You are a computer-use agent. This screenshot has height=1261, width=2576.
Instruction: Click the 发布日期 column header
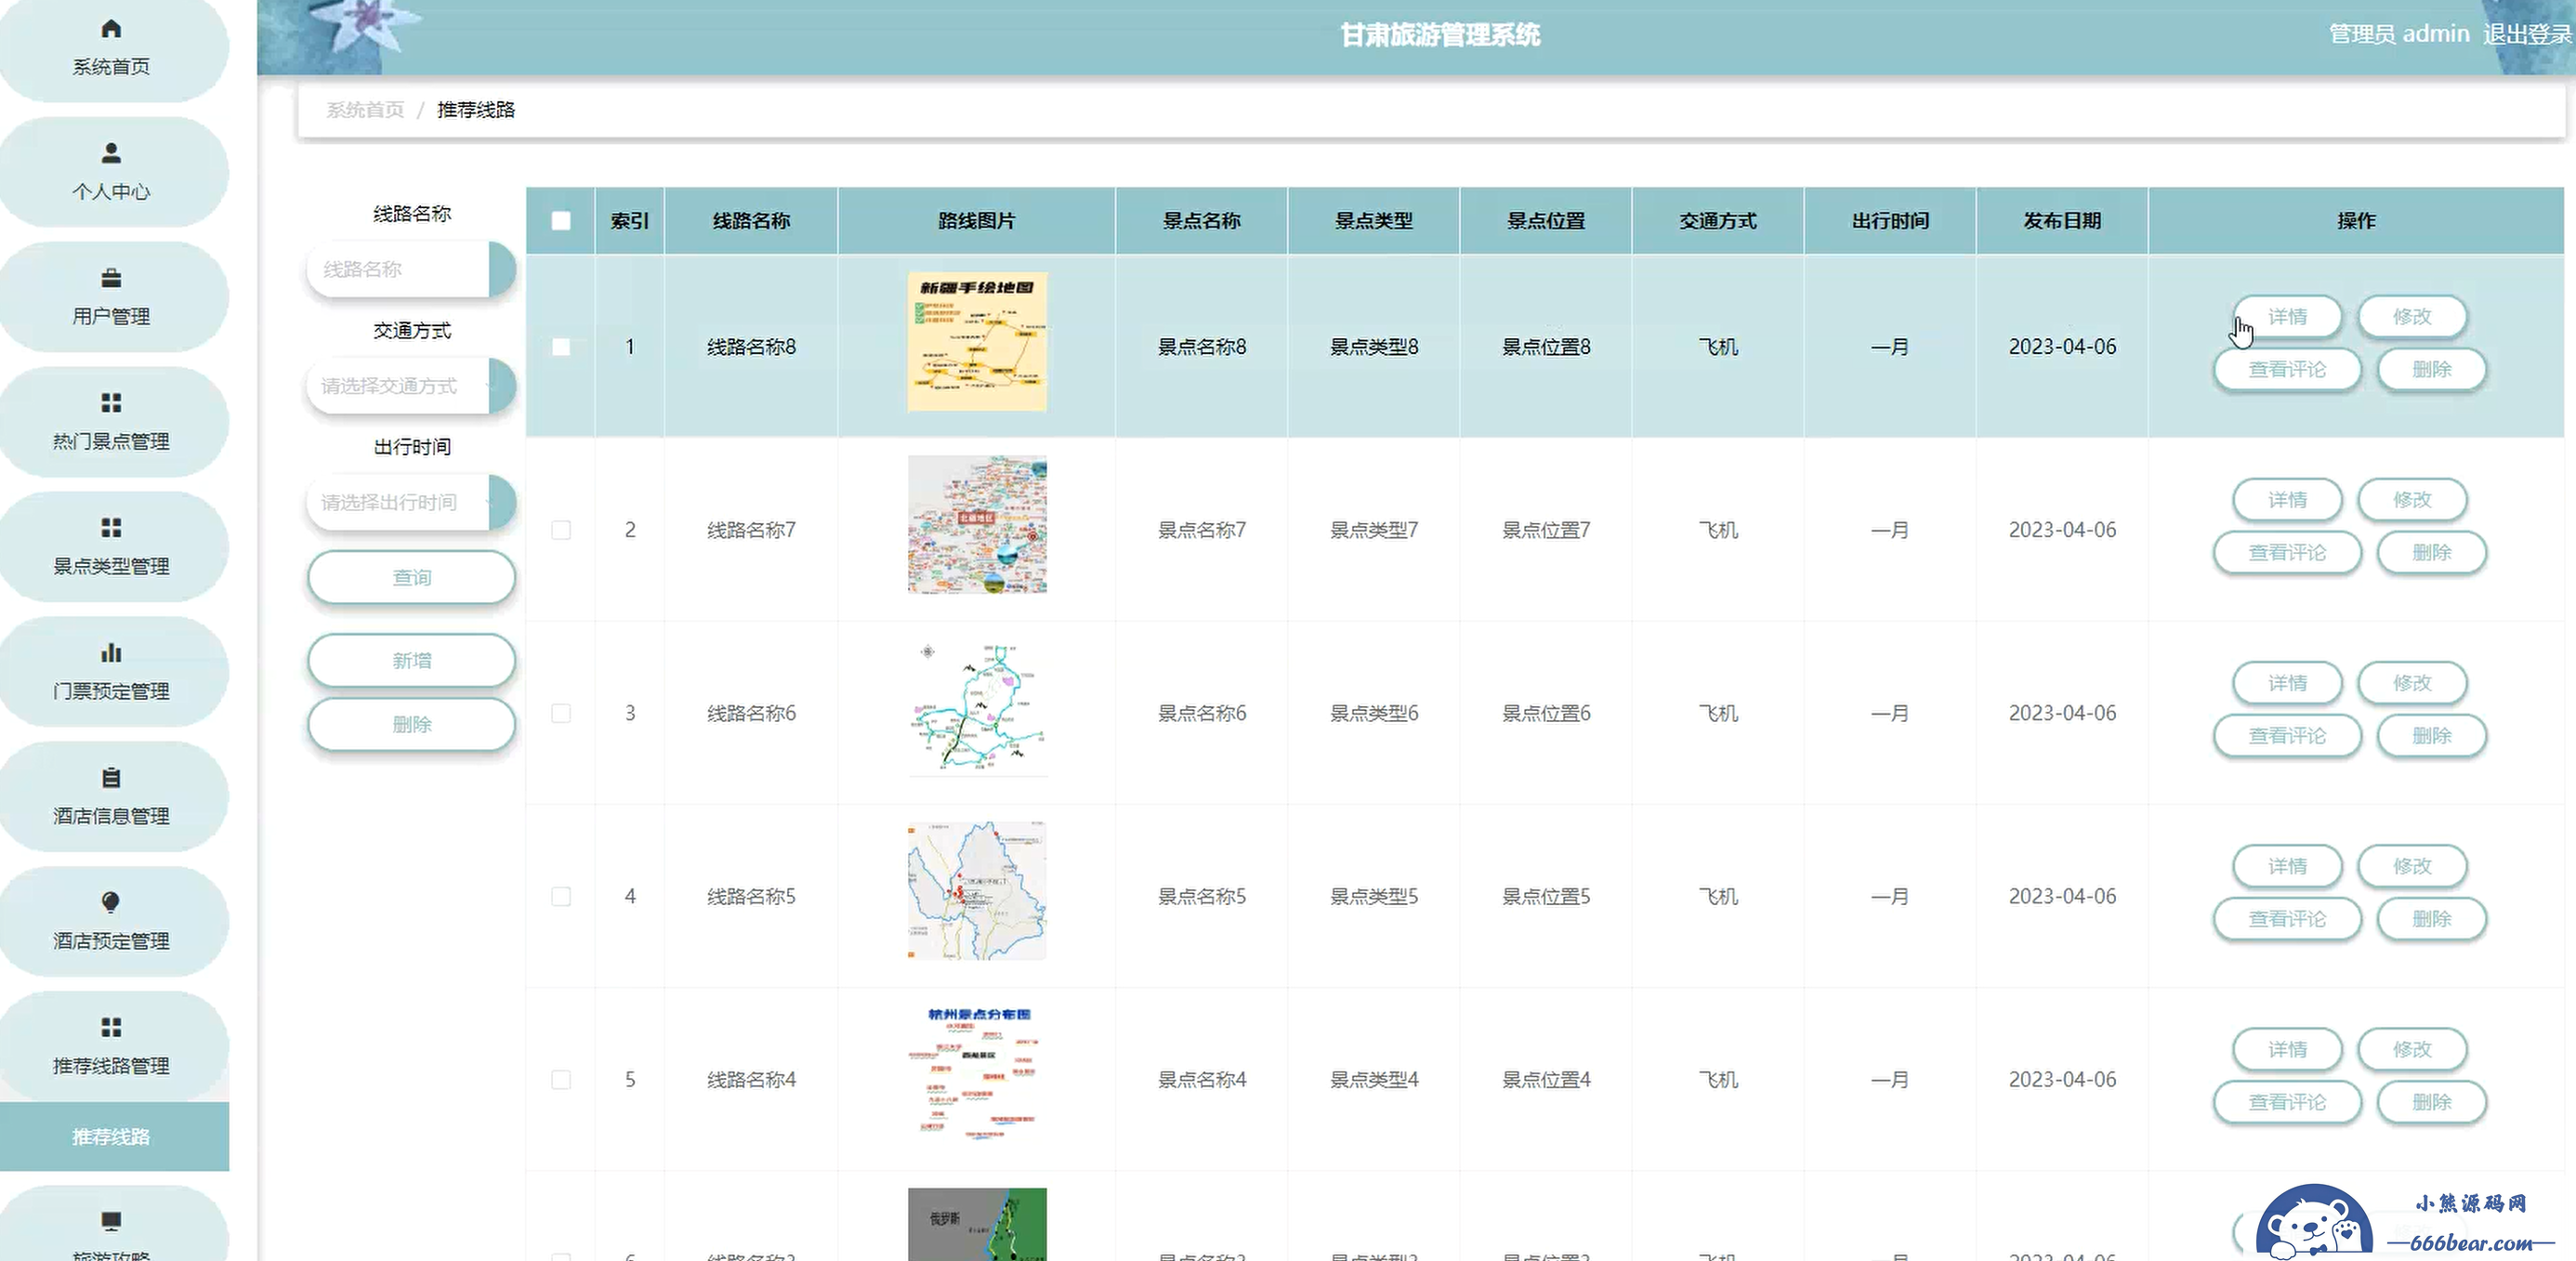point(2062,220)
